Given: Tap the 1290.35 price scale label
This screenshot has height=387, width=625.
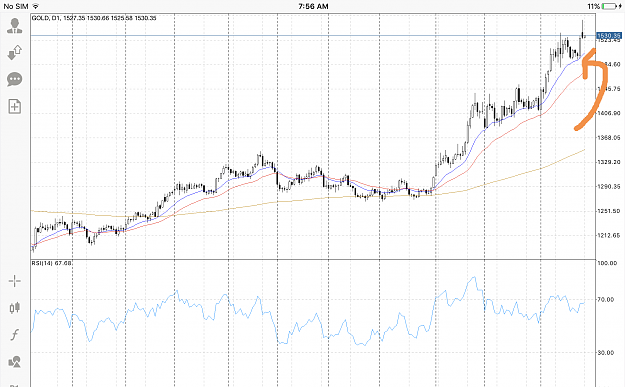Looking at the screenshot, I should [x=609, y=187].
